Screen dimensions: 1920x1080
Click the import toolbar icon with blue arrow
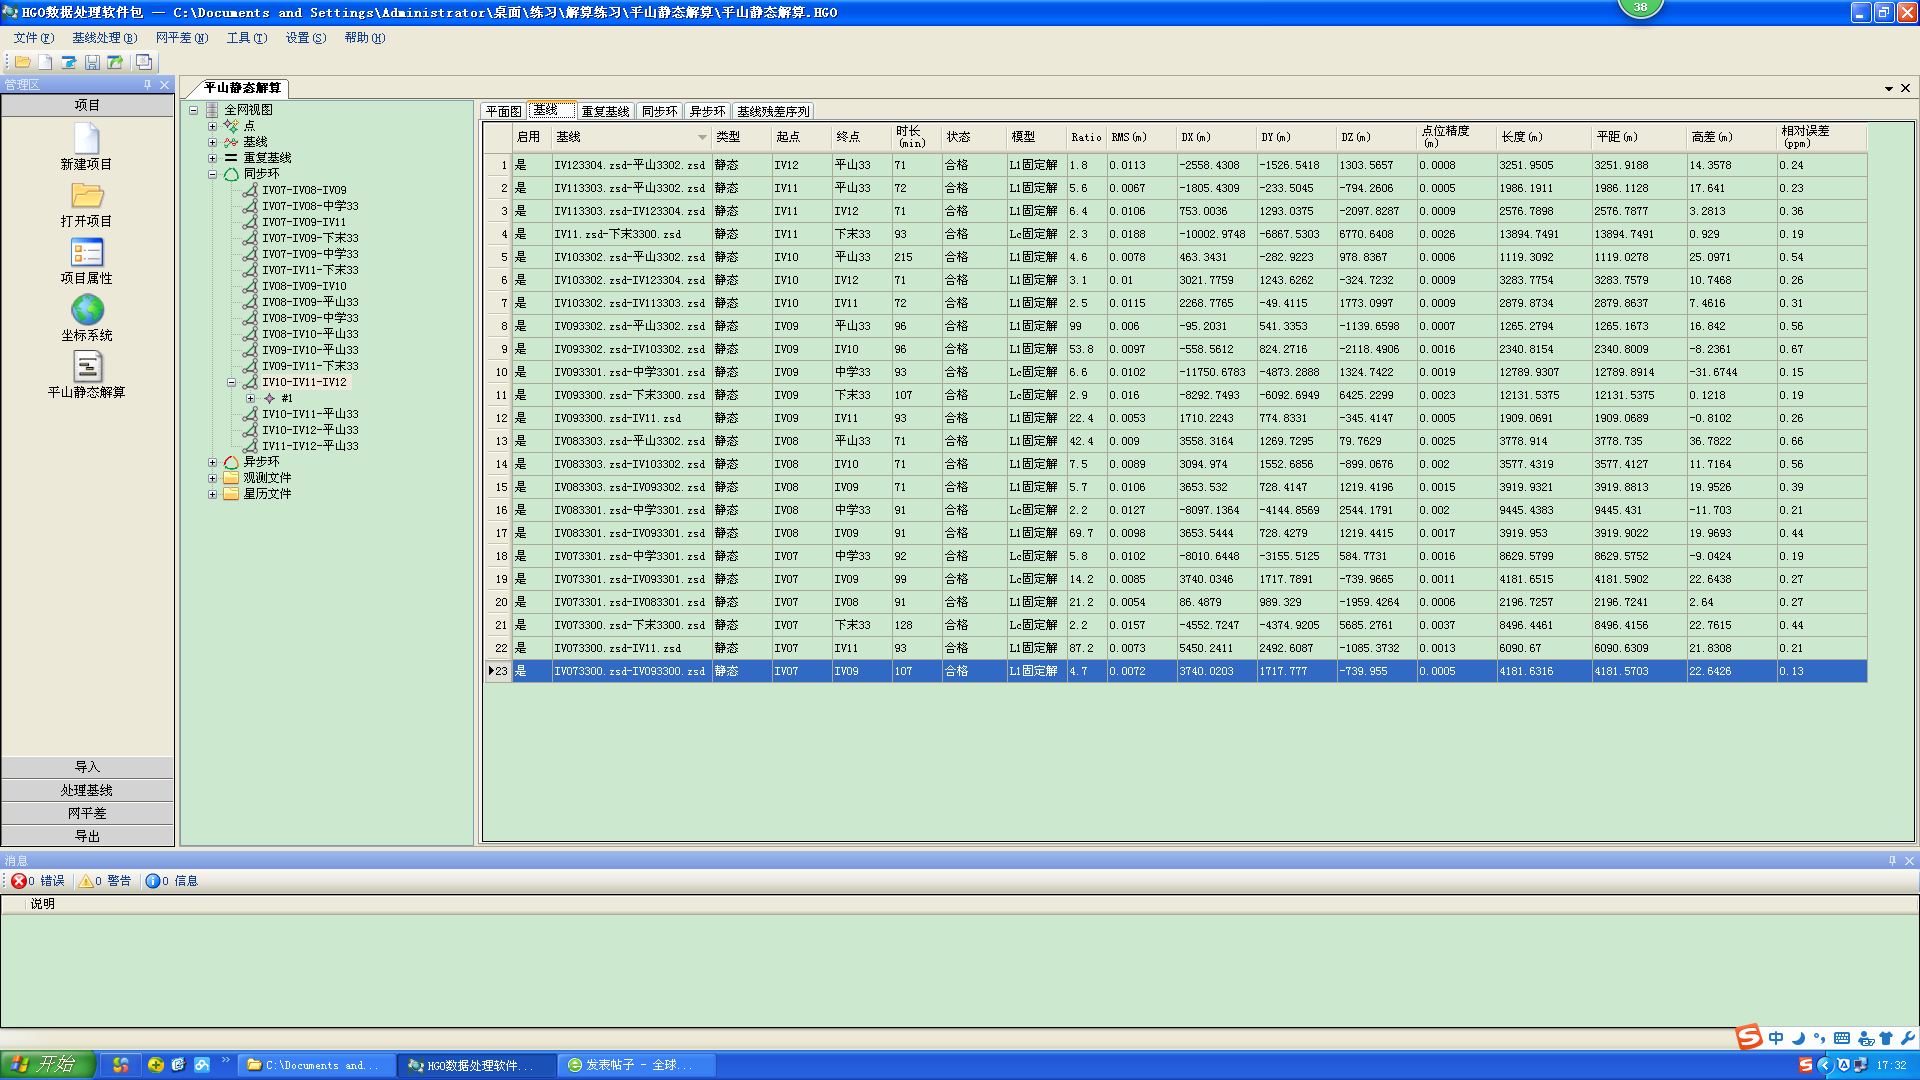click(x=69, y=62)
